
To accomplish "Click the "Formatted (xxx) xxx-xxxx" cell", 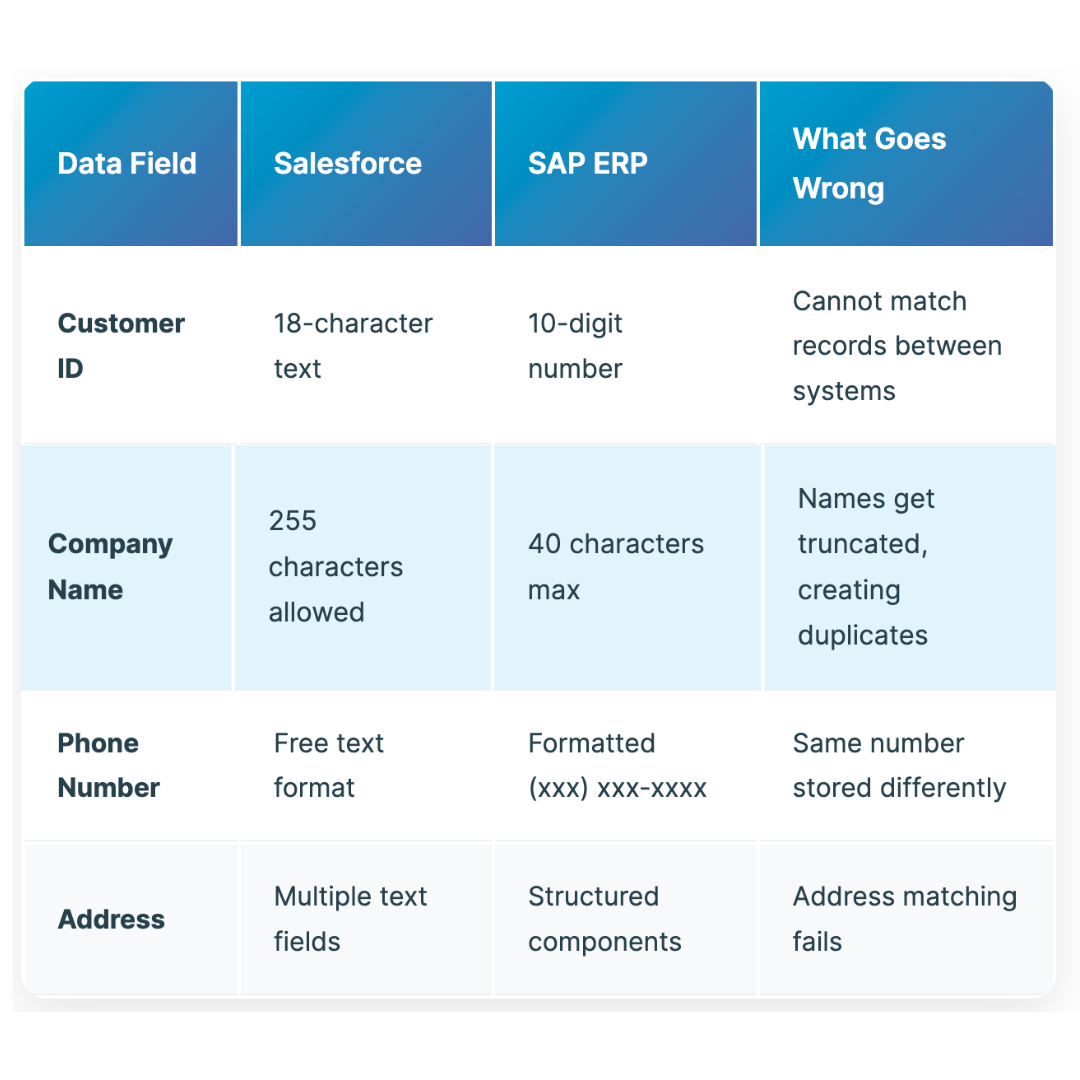I will (617, 765).
